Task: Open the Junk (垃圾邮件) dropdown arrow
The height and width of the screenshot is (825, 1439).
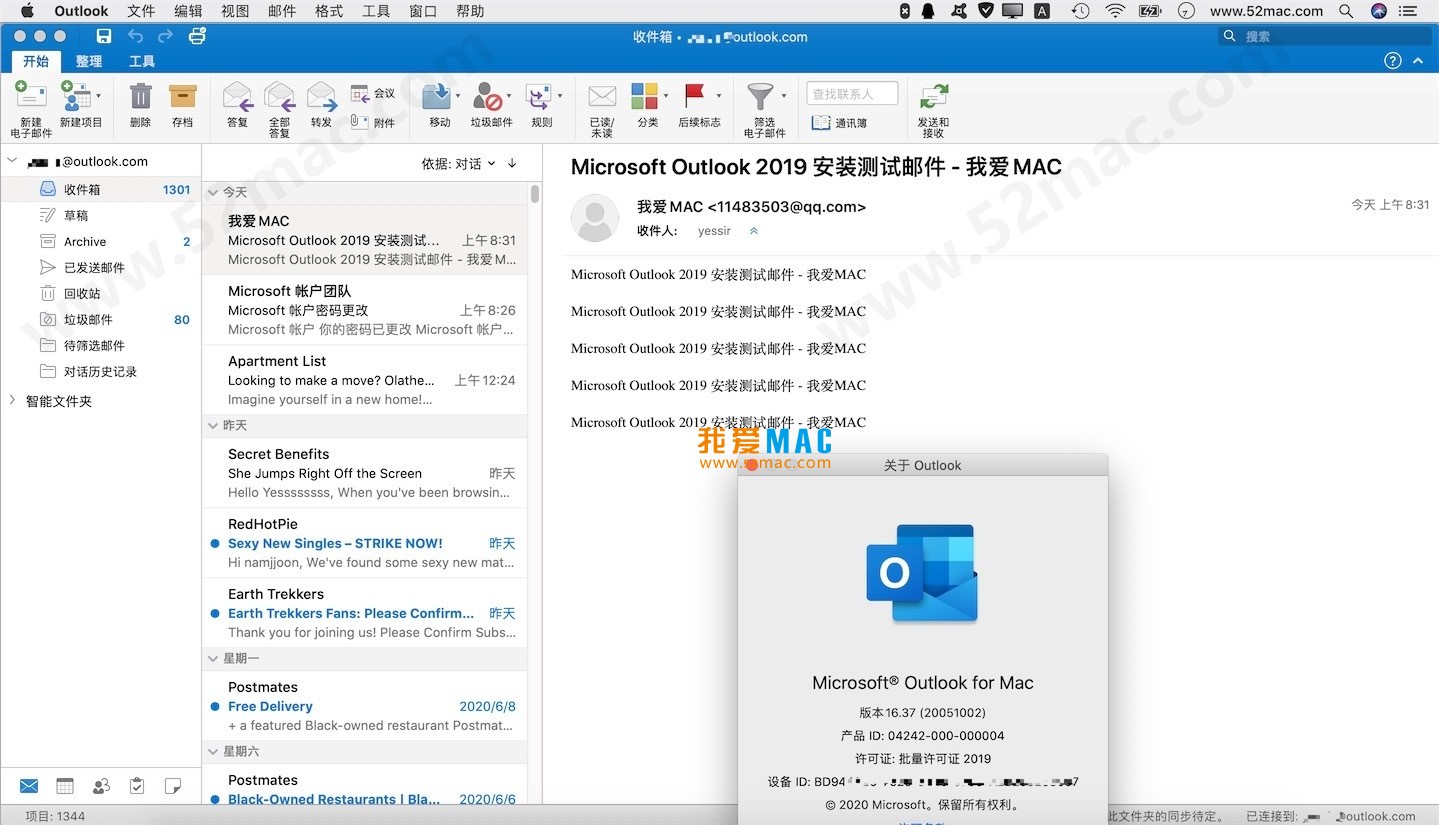Action: pyautogui.click(x=509, y=96)
